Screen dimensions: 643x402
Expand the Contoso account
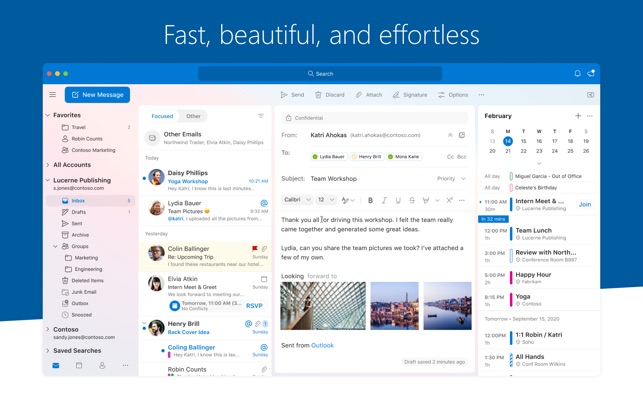(48, 329)
